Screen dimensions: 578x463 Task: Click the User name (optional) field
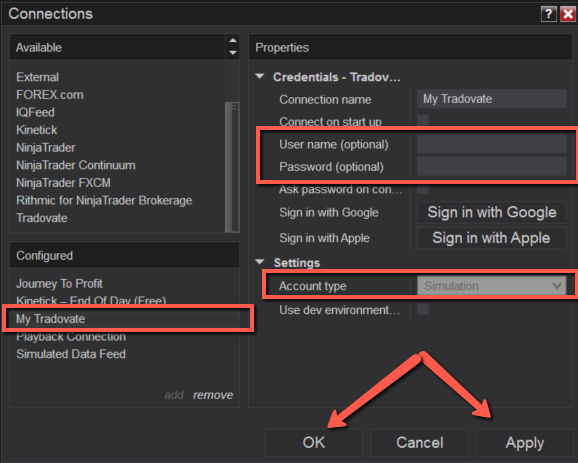[x=491, y=144]
